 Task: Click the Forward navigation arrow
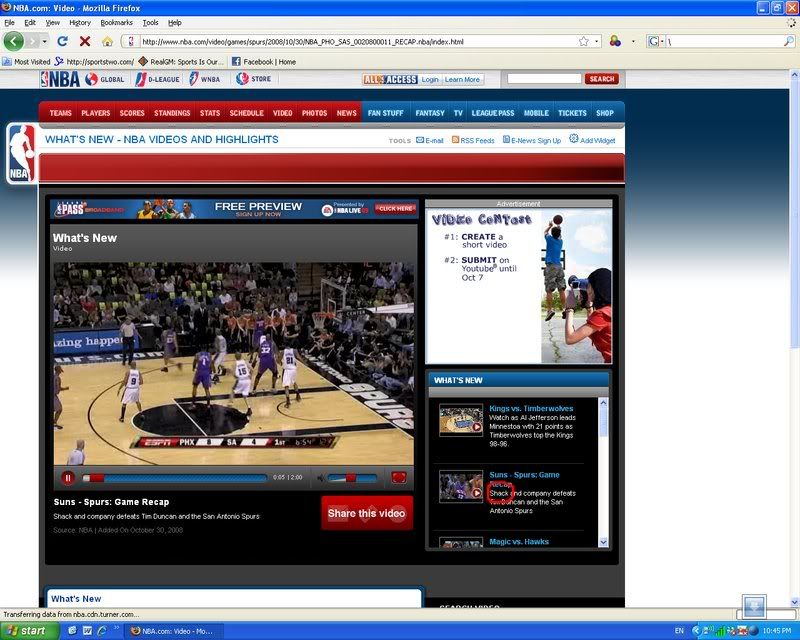(x=33, y=41)
